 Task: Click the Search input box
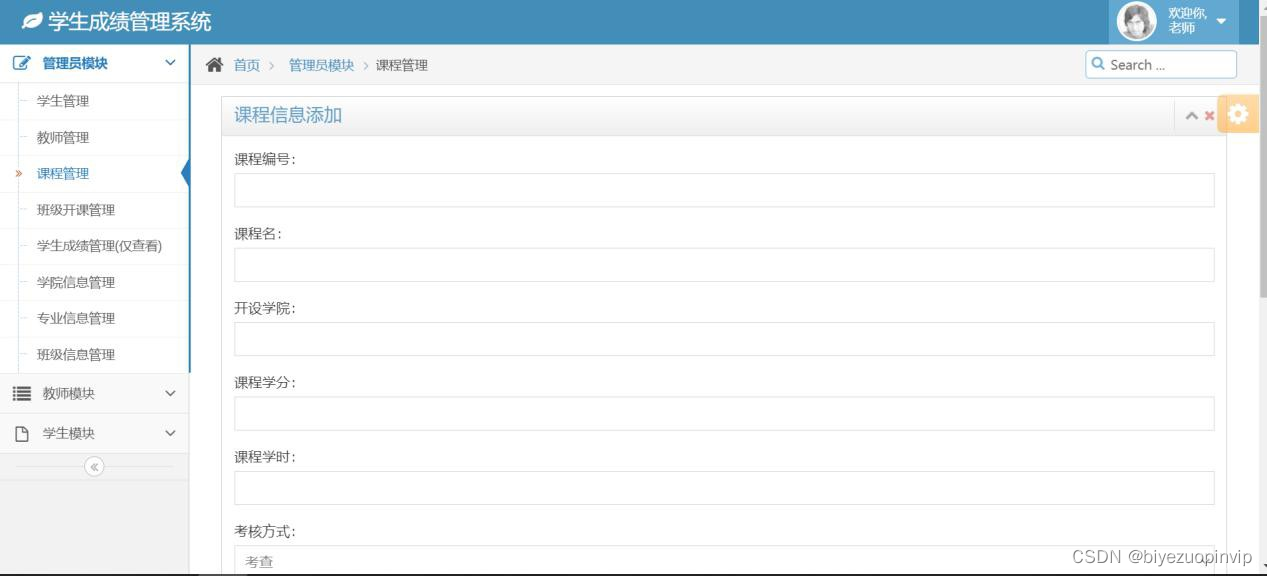click(x=1161, y=65)
